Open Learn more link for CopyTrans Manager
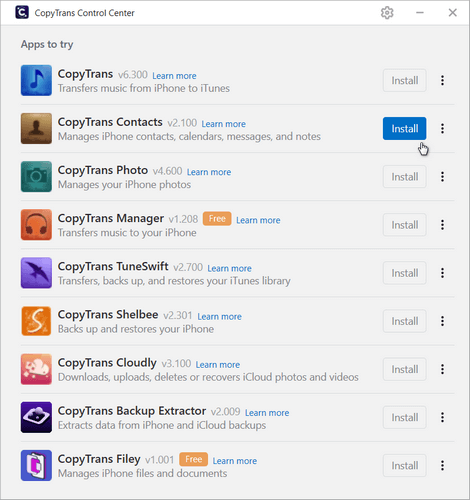 258,220
